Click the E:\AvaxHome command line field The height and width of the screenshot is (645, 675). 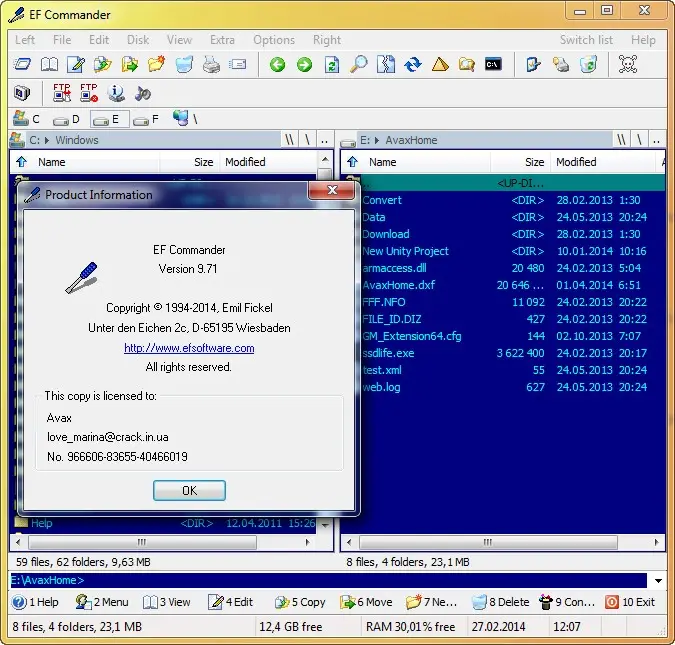pyautogui.click(x=328, y=580)
